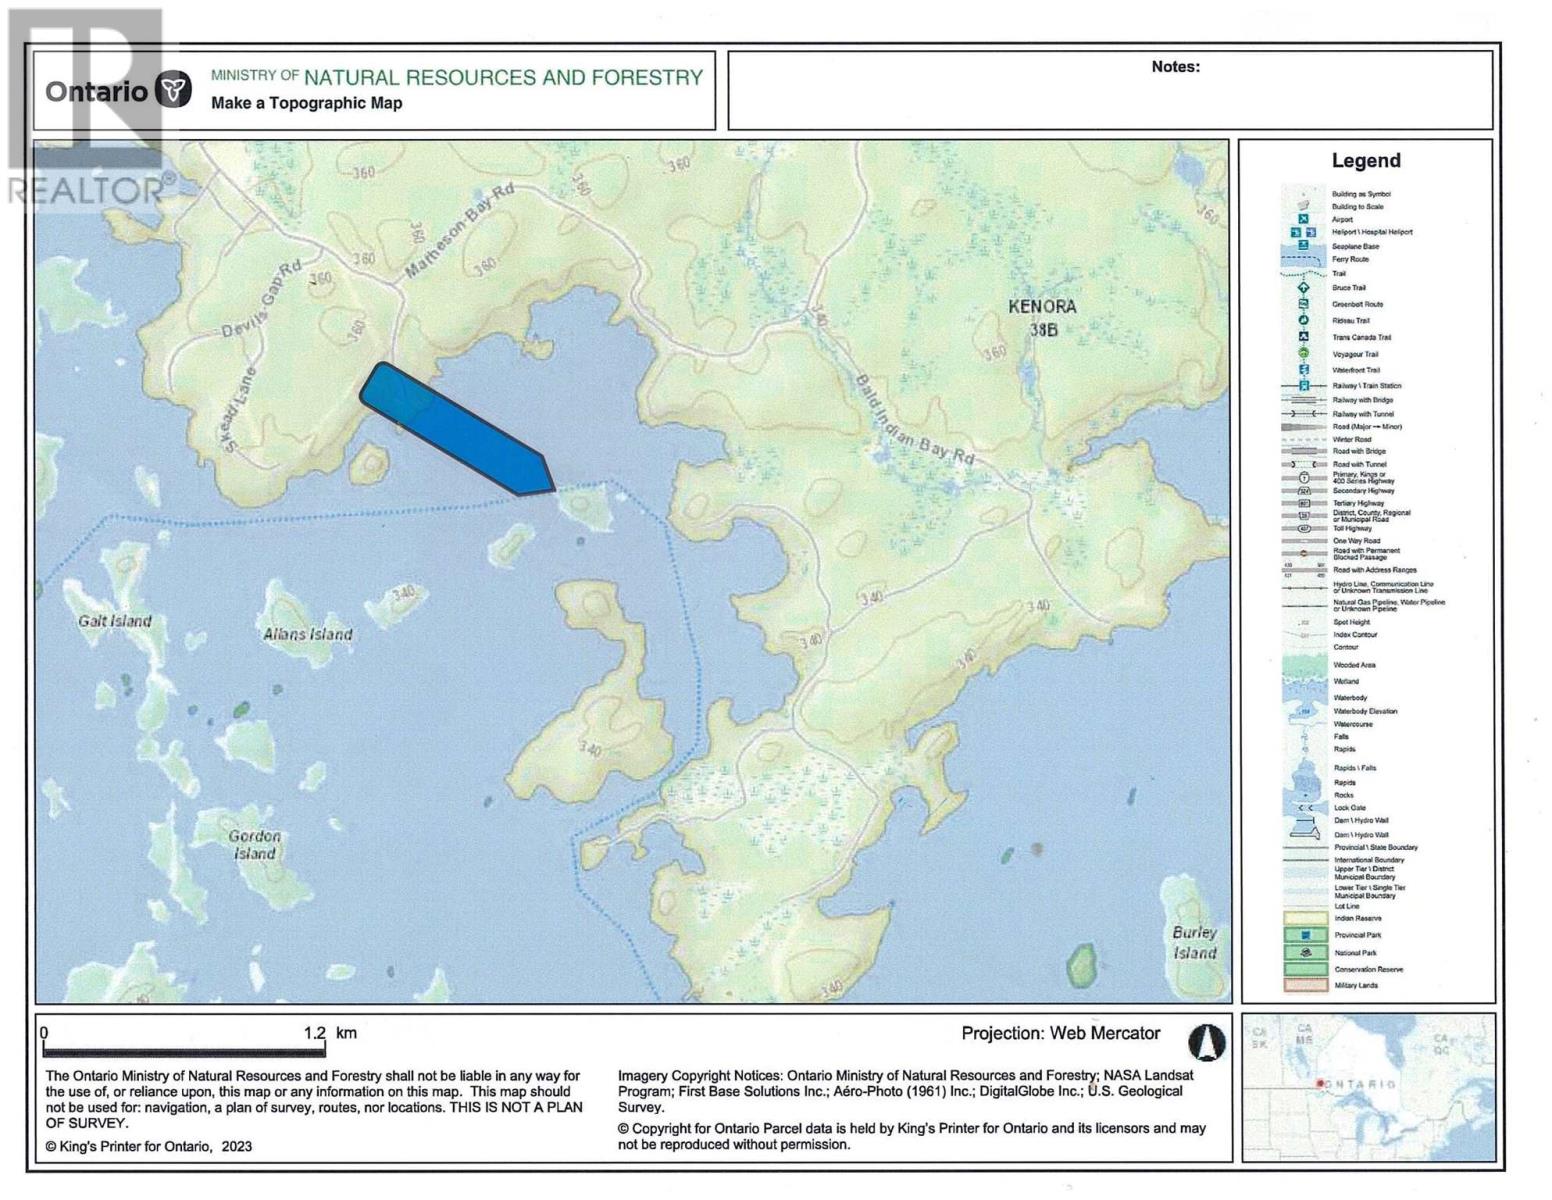Click the Tertiary Highway legend label
This screenshot has width=1552, height=1200.
pos(1358,503)
